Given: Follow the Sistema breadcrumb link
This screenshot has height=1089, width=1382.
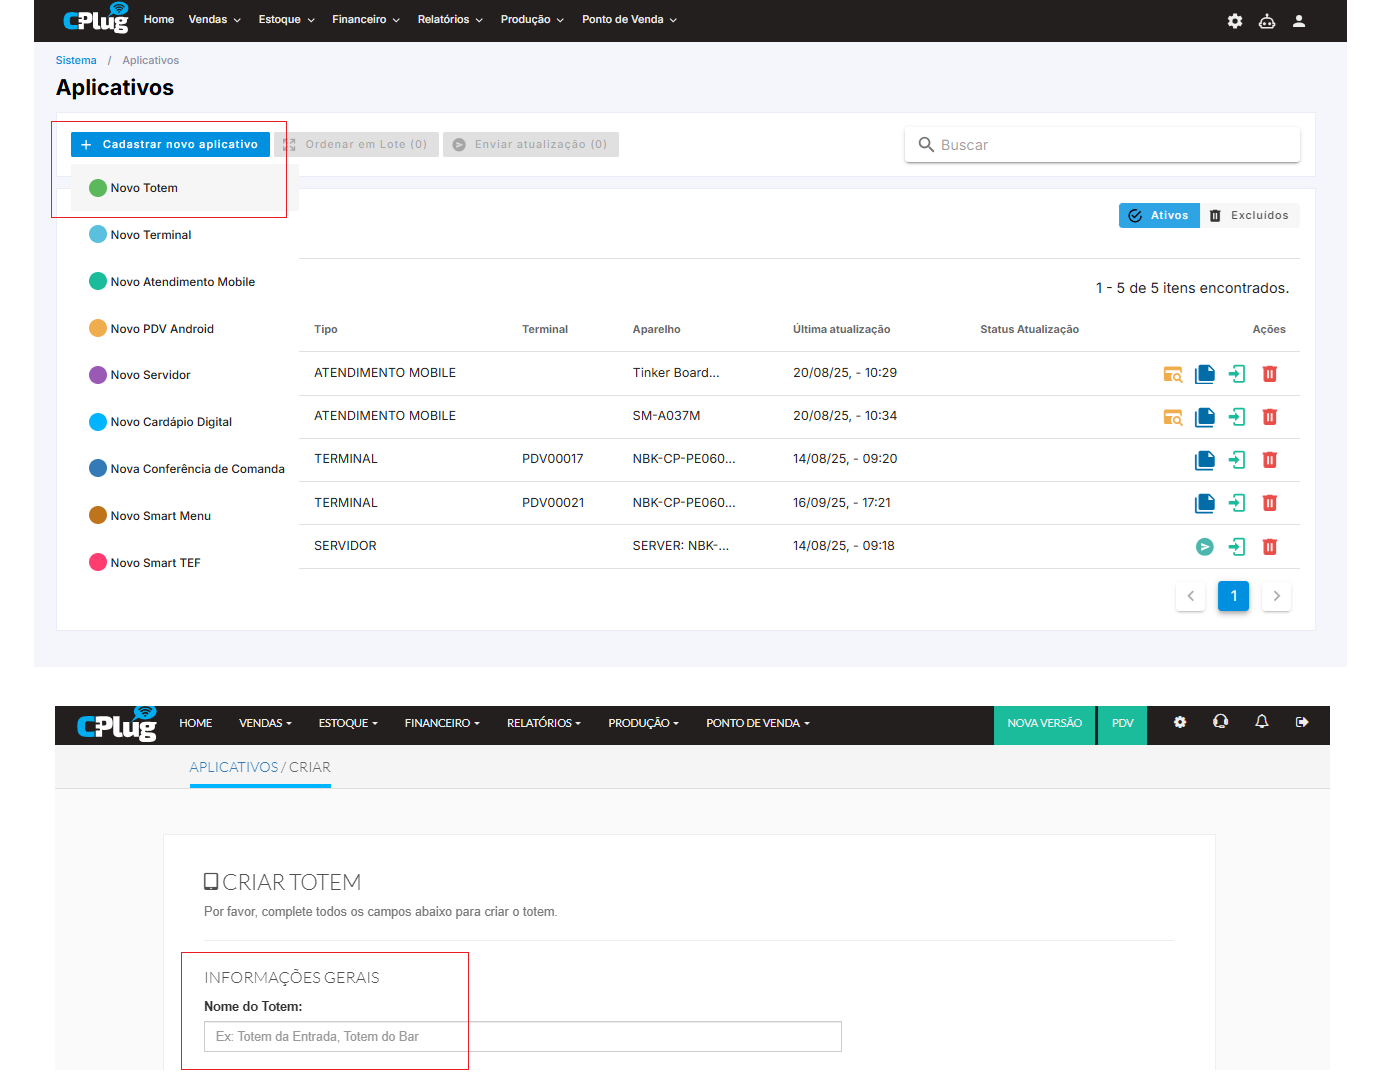Looking at the screenshot, I should pos(76,61).
